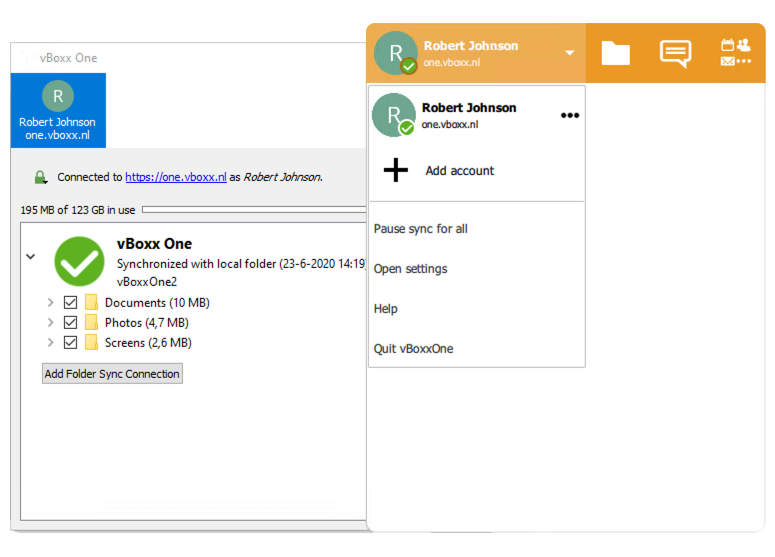Open the chat speech bubble icon

click(675, 53)
